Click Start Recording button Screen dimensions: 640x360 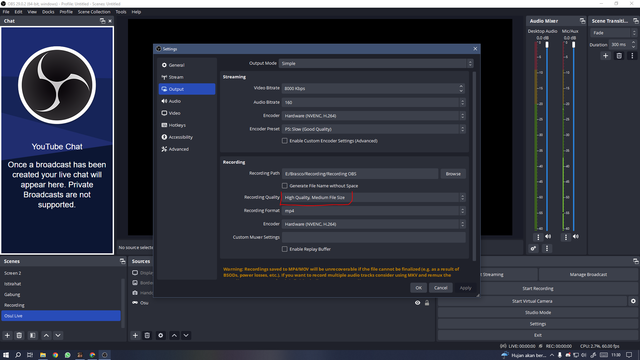(538, 289)
